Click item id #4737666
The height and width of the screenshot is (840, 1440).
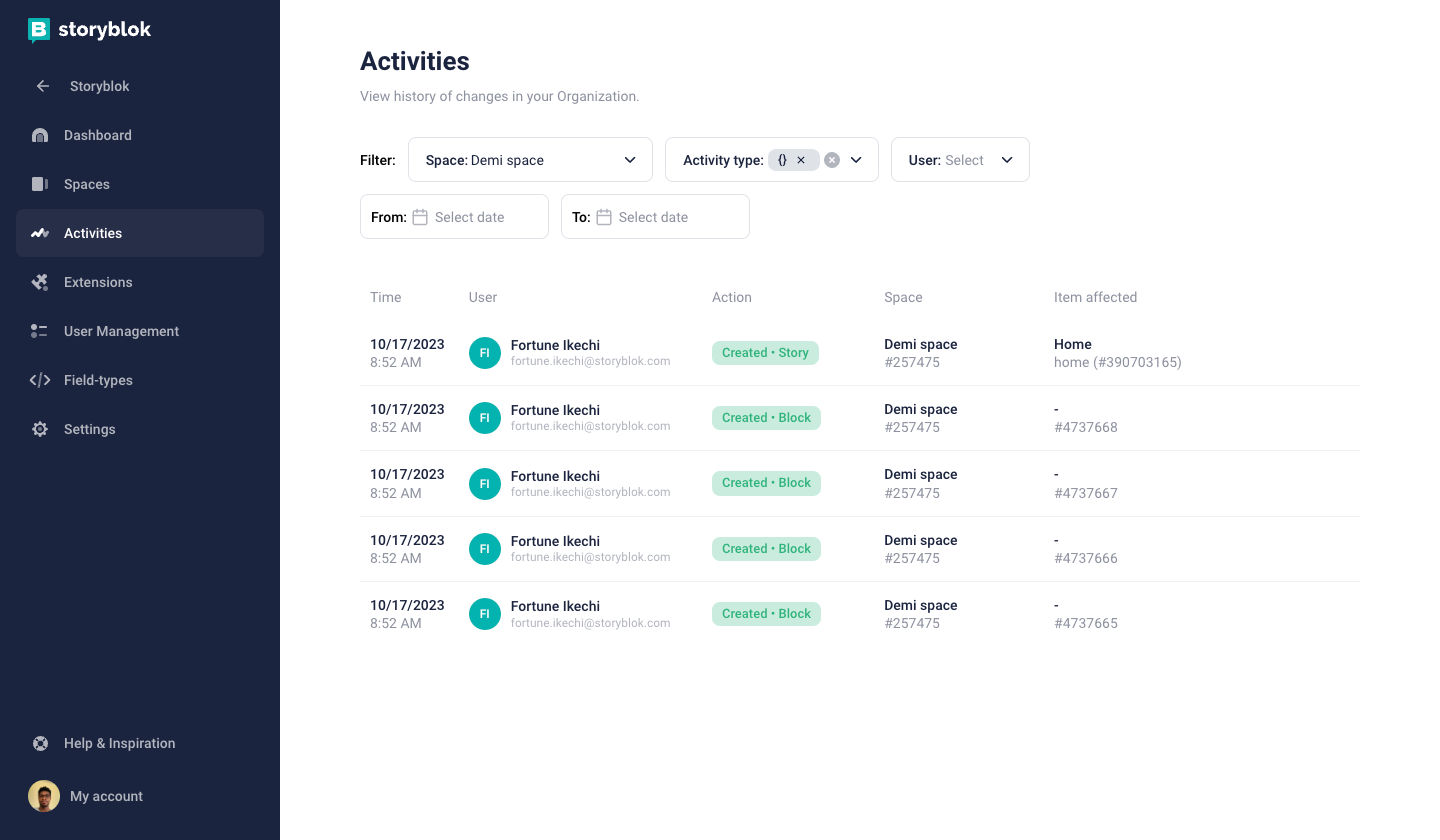coord(1086,558)
